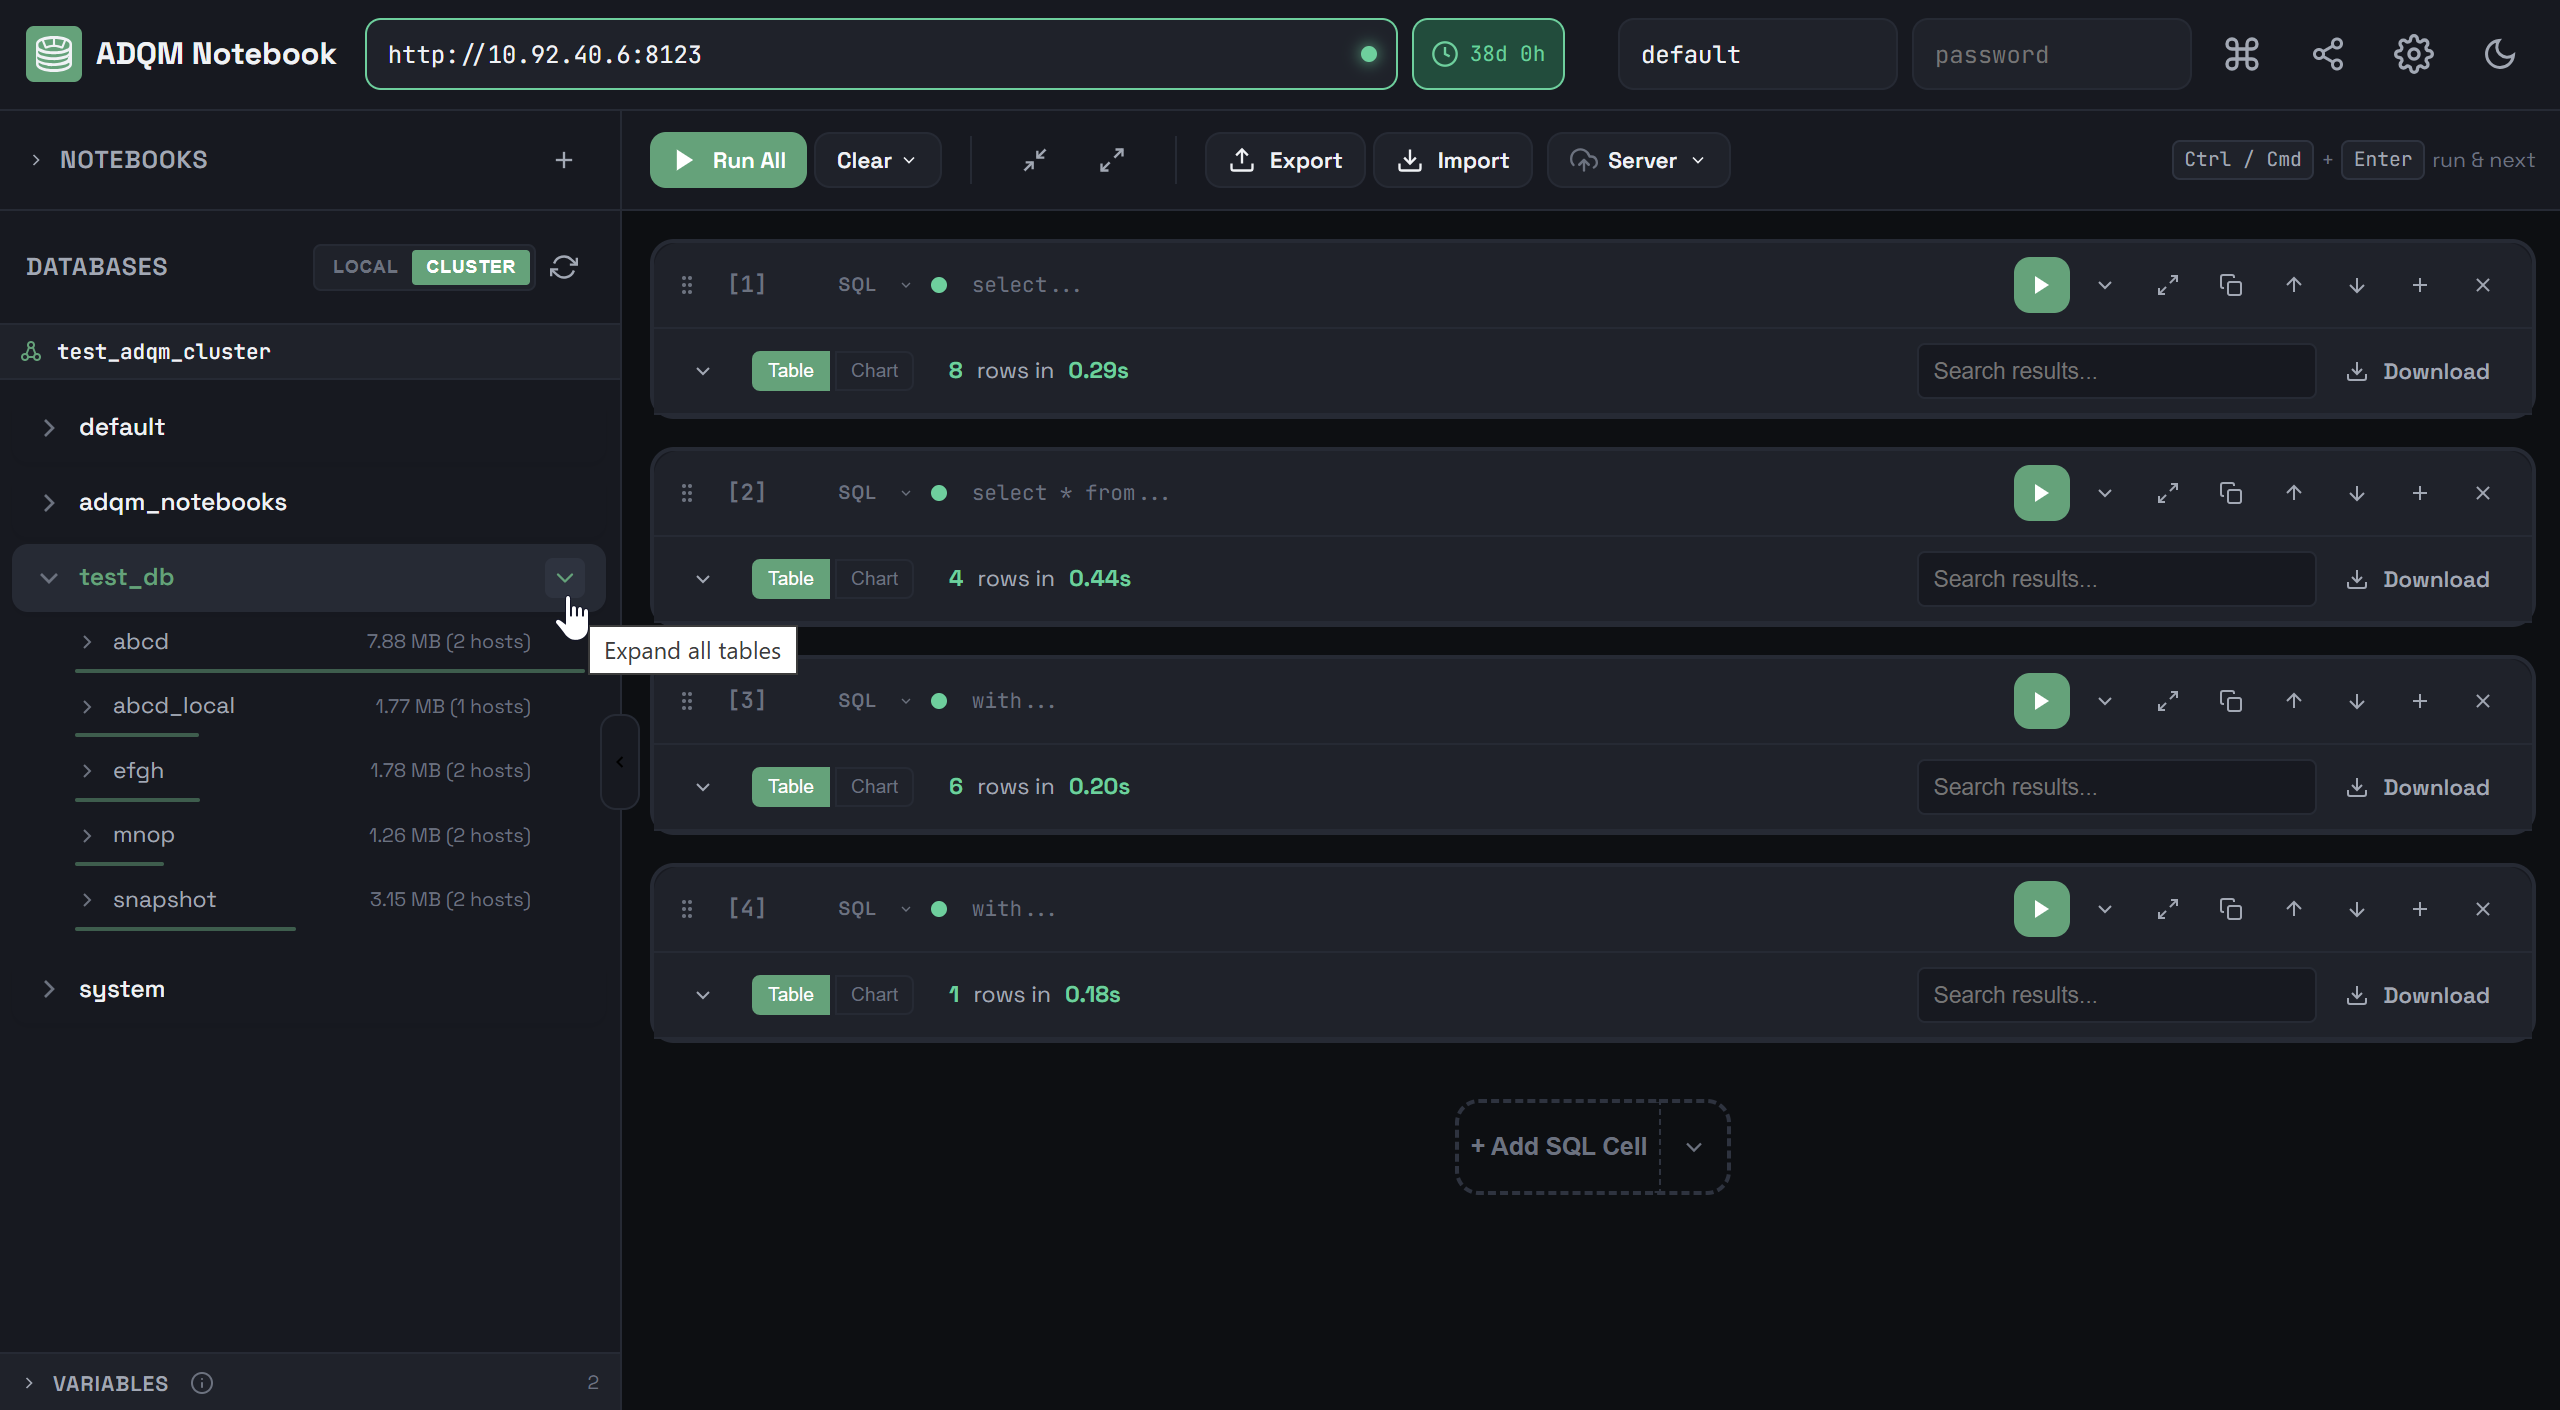Viewport: 2560px width, 1410px height.
Task: Open the Server dropdown menu
Action: 1638,160
